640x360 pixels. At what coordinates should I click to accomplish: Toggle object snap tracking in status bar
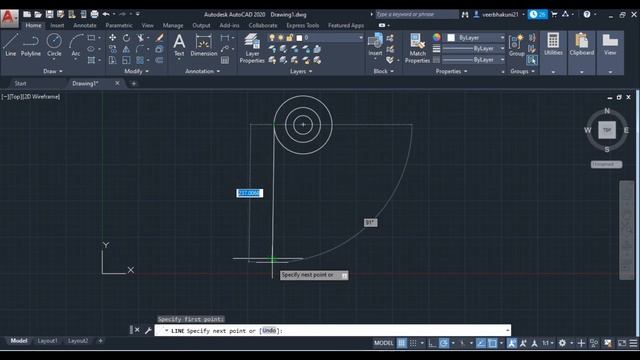[x=481, y=343]
